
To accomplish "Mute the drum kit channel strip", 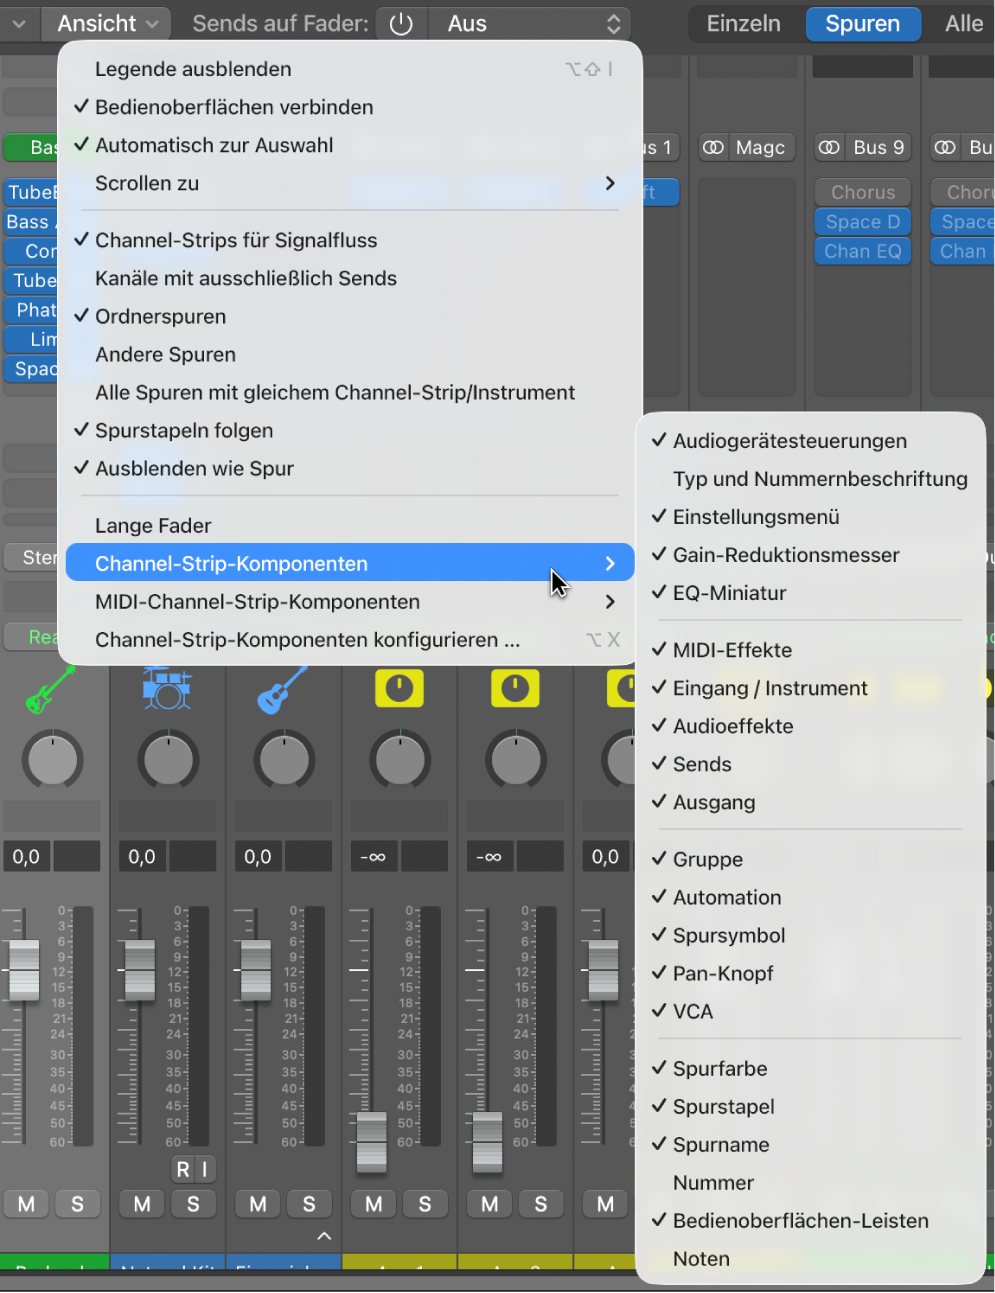I will coord(142,1204).
